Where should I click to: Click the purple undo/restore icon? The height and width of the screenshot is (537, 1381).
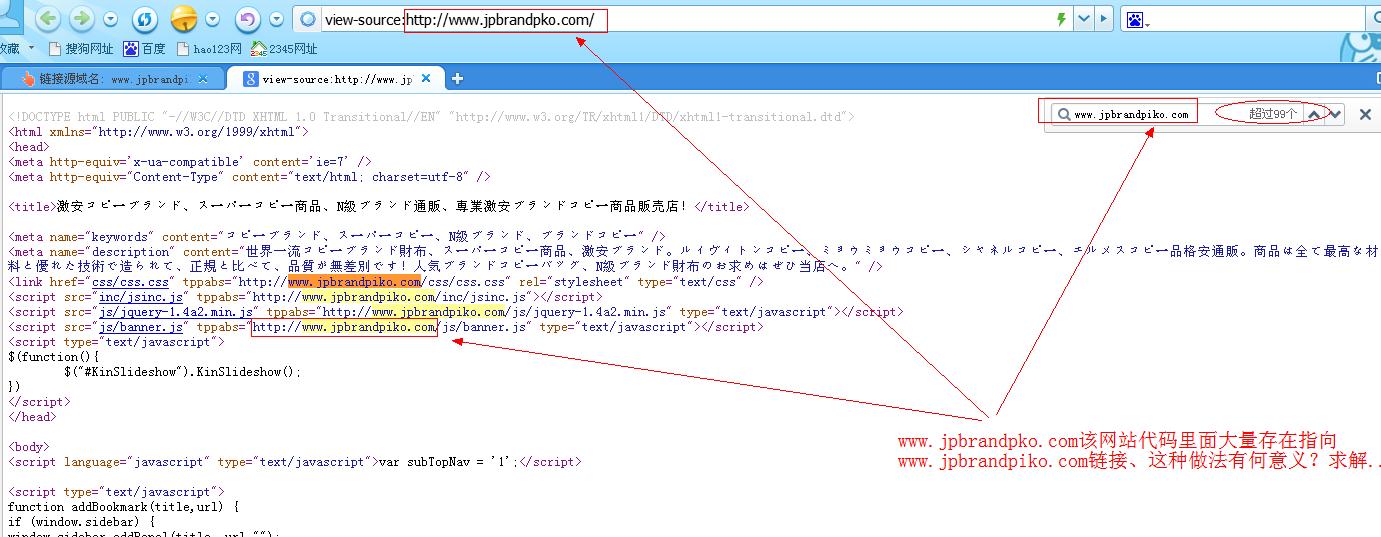[x=248, y=19]
